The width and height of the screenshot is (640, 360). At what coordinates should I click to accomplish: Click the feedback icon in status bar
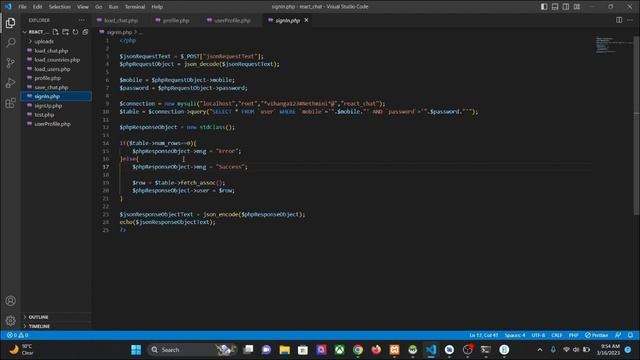pos(618,335)
